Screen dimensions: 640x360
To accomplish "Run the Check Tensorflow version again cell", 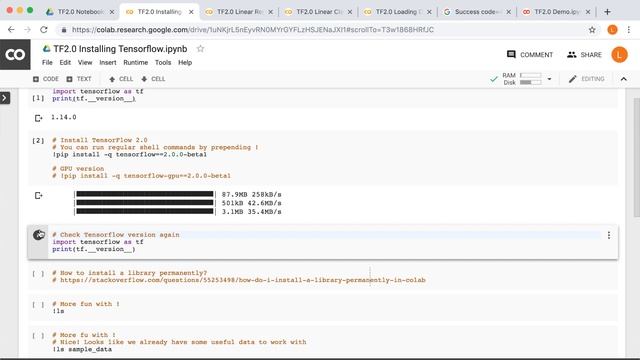I will point(39,235).
